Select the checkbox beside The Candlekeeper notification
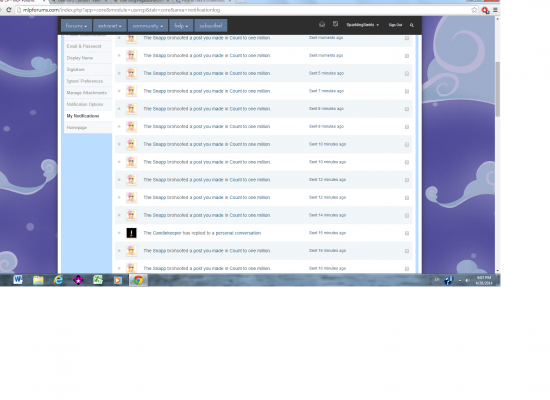The height and width of the screenshot is (400, 550). pyautogui.click(x=407, y=233)
